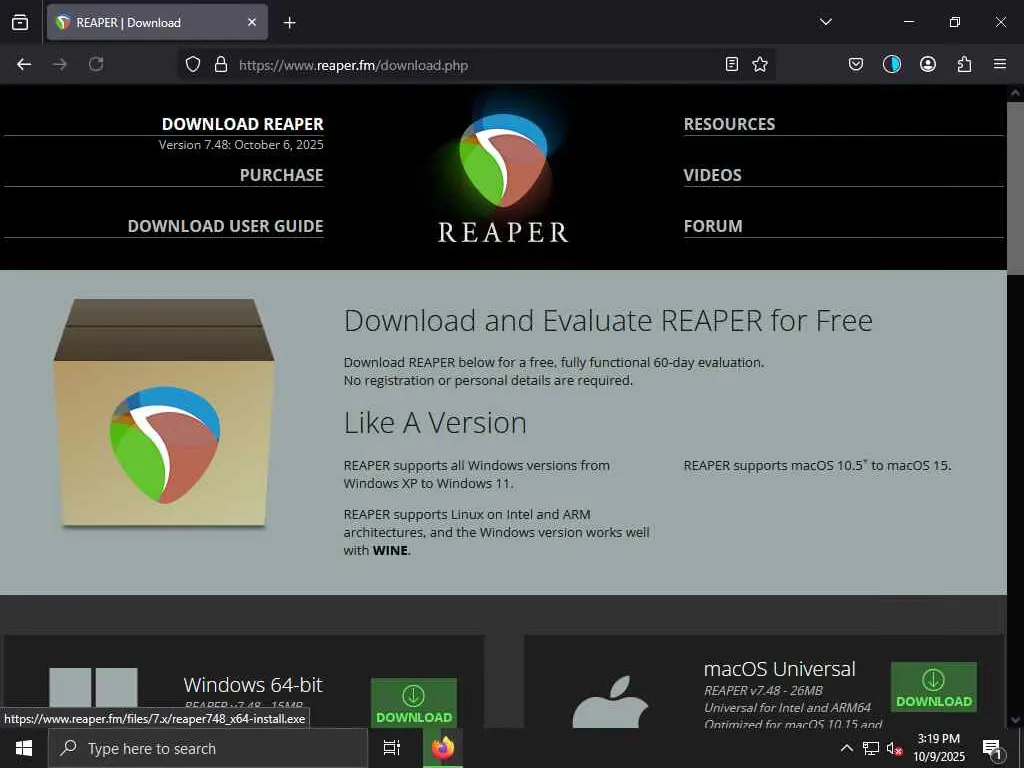
Task: Click the taskbar search box
Action: click(x=208, y=748)
